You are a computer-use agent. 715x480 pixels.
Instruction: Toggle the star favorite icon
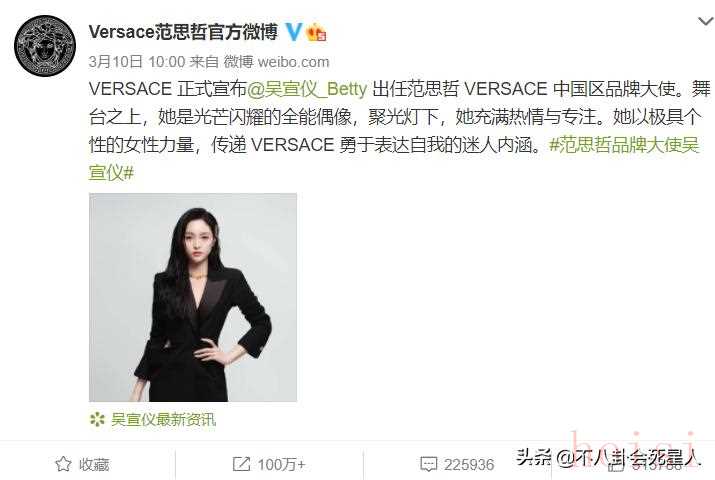[x=63, y=464]
